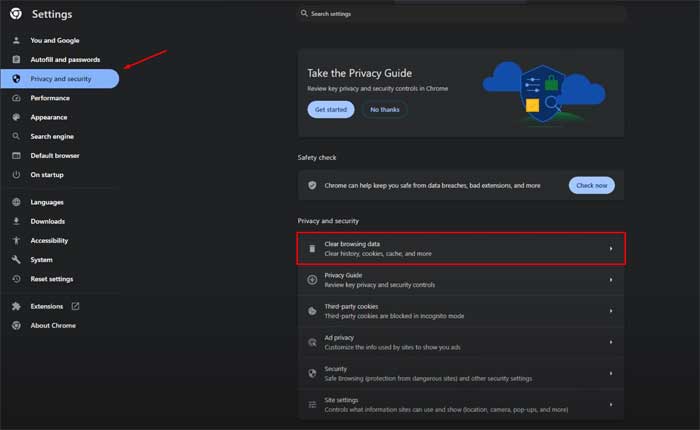The image size is (700, 430).
Task: Click the Site settings sliders icon
Action: coord(312,404)
